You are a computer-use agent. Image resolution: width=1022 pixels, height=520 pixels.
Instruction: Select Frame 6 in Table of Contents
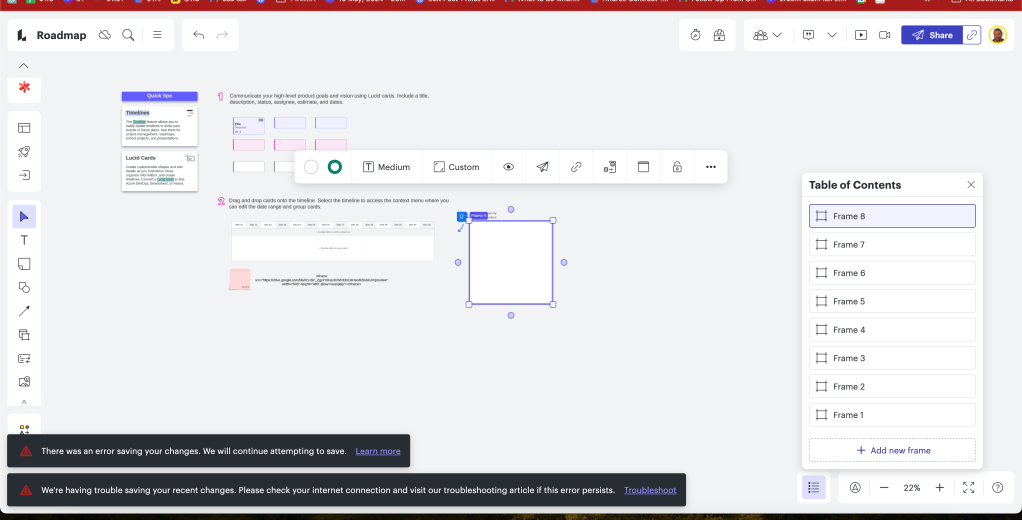coord(892,273)
